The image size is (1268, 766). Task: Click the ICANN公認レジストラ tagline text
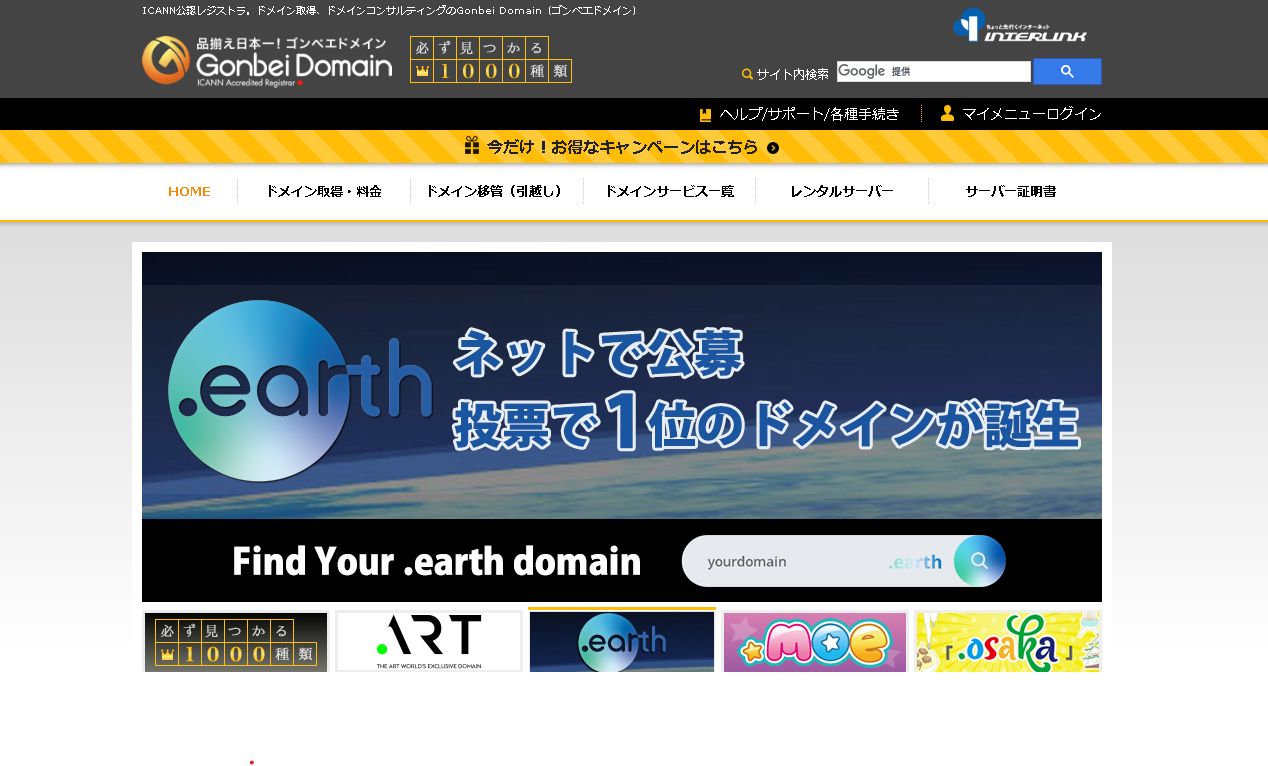(390, 11)
